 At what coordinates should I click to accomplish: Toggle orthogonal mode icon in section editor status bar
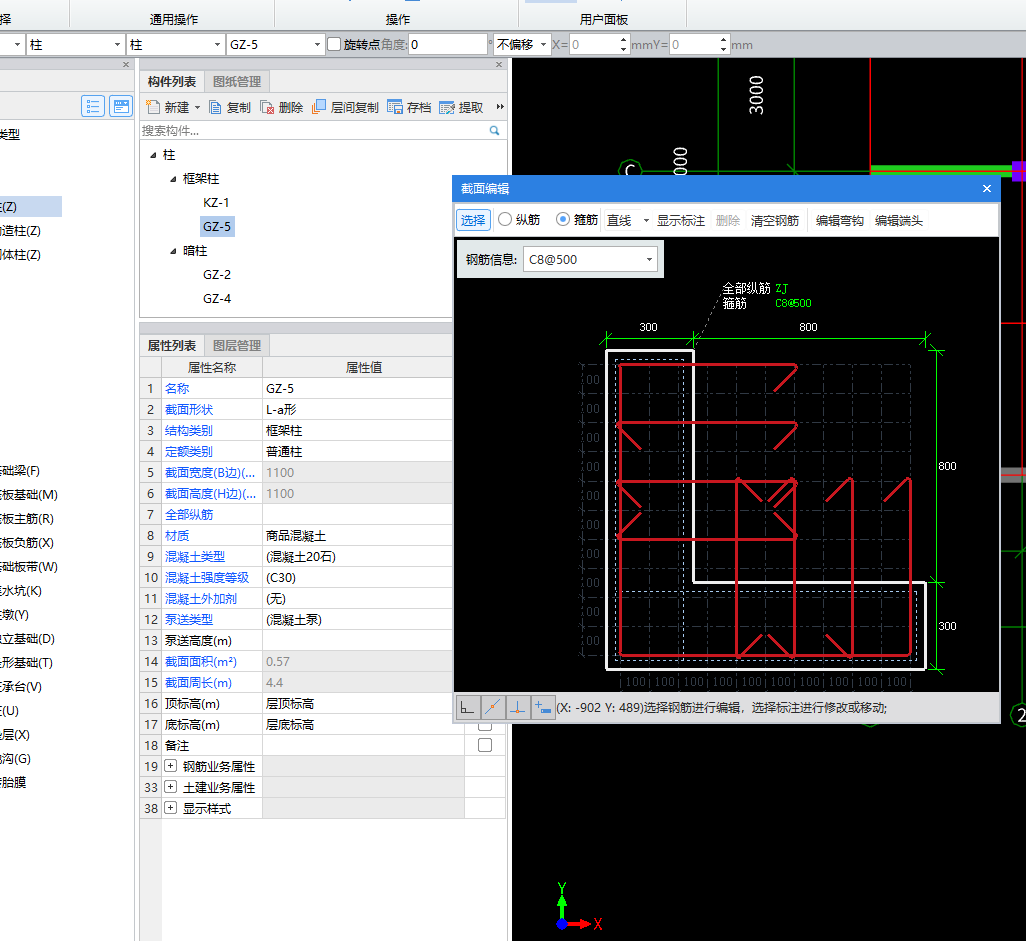click(x=467, y=707)
